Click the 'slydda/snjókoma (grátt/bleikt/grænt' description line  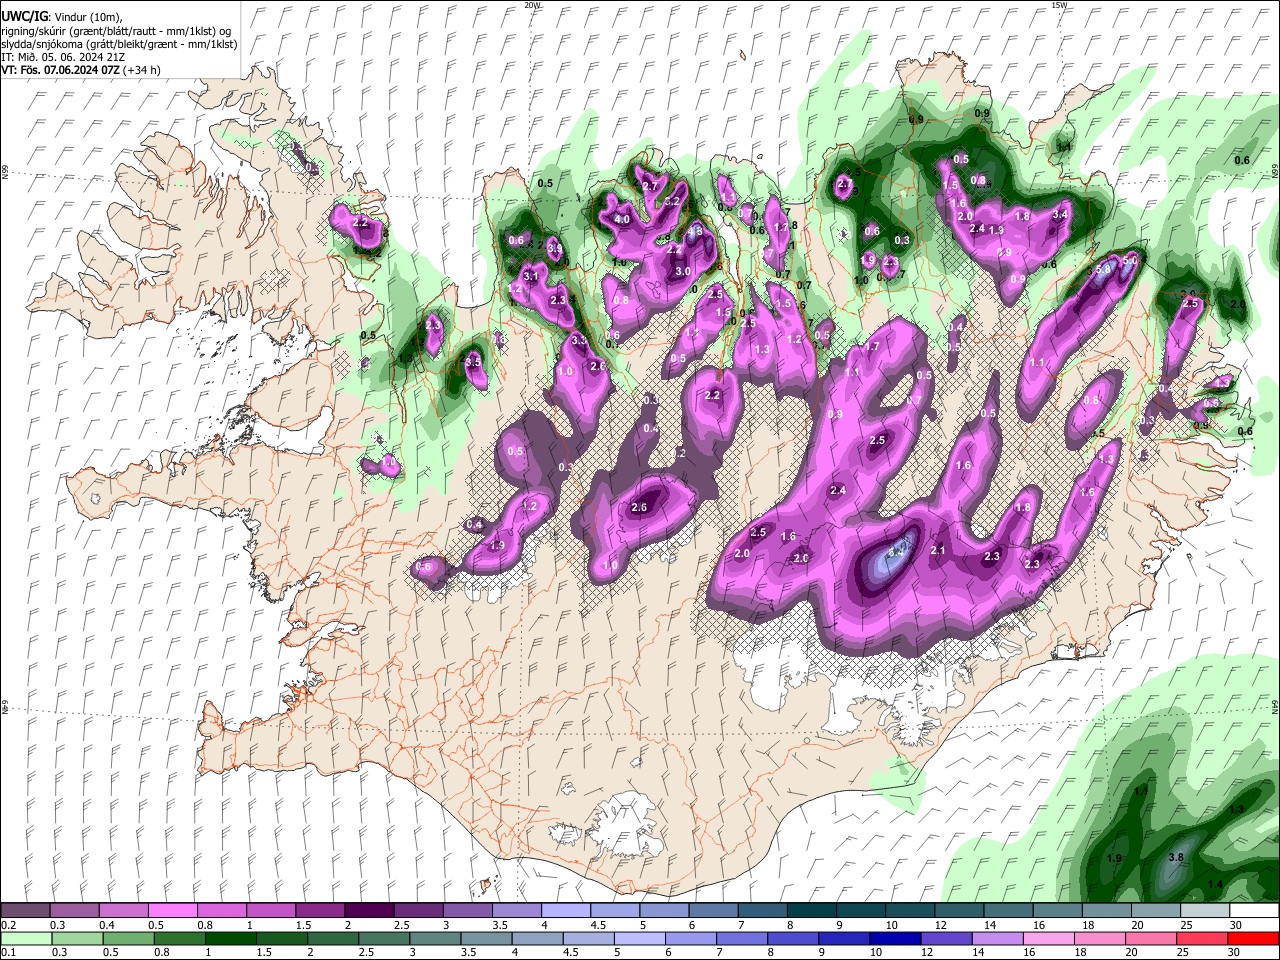119,44
